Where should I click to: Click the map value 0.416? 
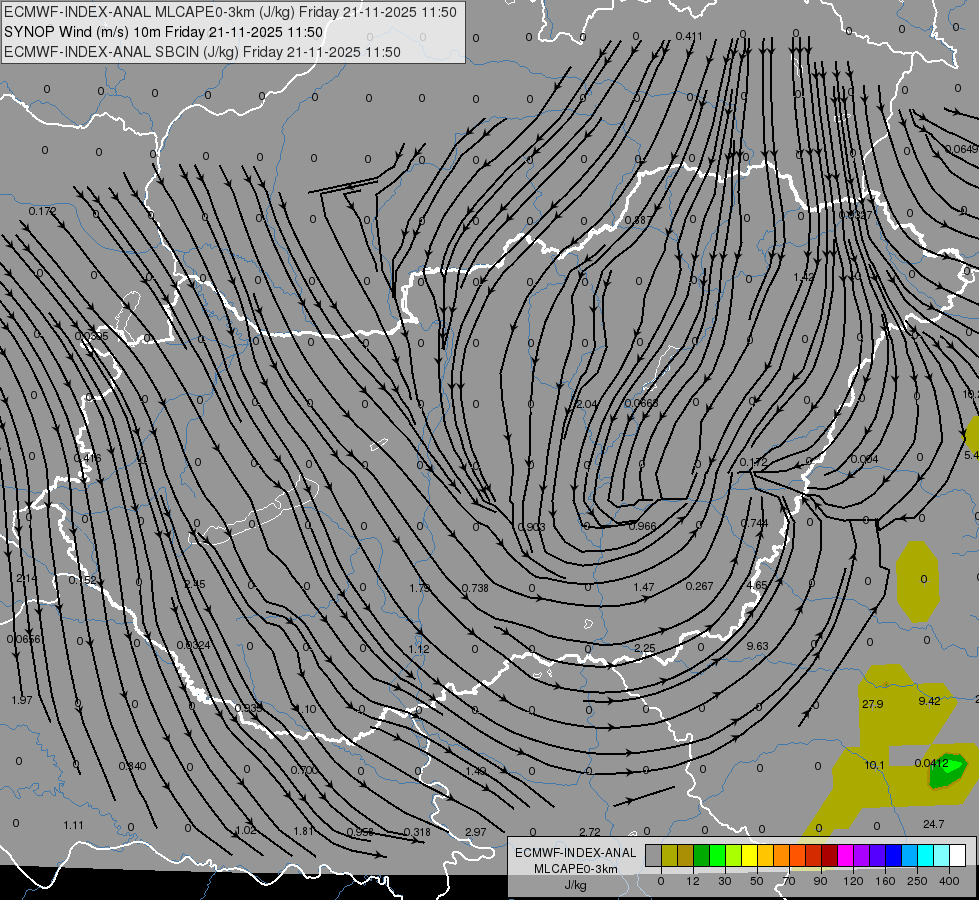(x=87, y=458)
